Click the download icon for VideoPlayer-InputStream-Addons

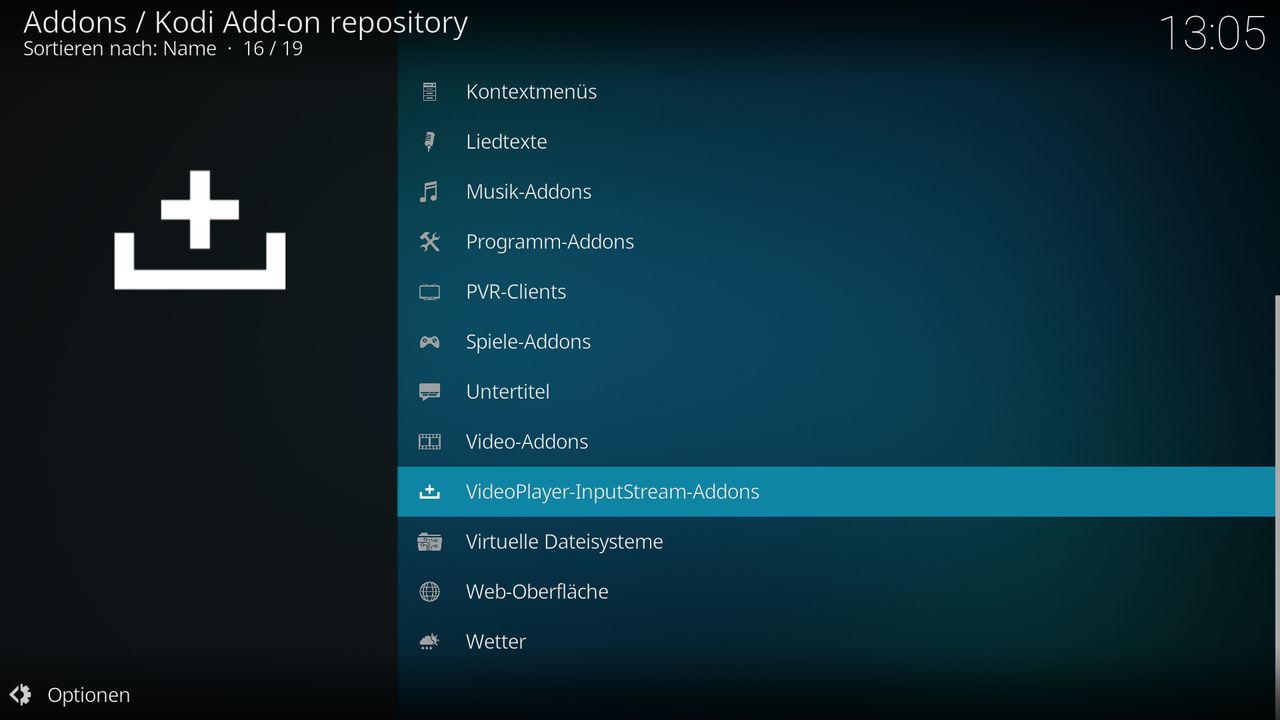point(429,492)
